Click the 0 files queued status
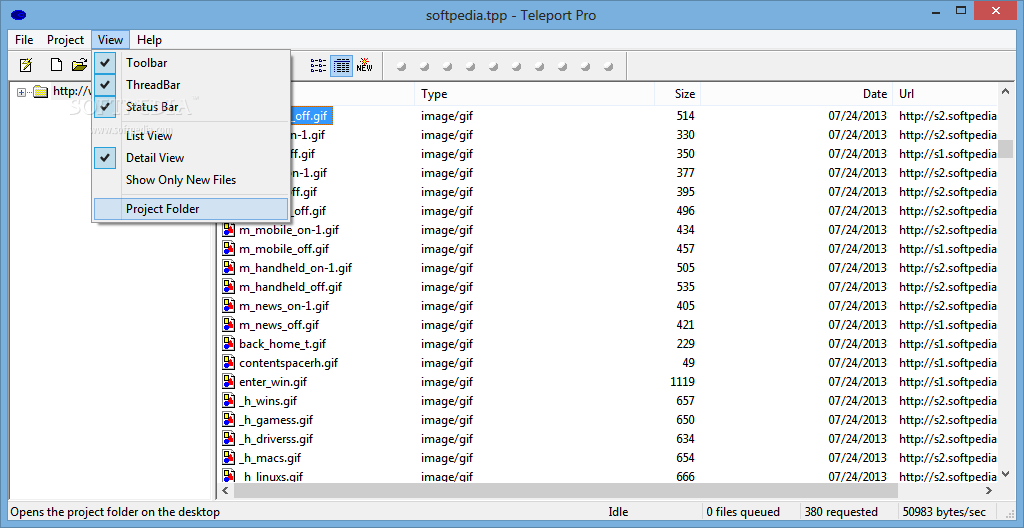 point(743,512)
